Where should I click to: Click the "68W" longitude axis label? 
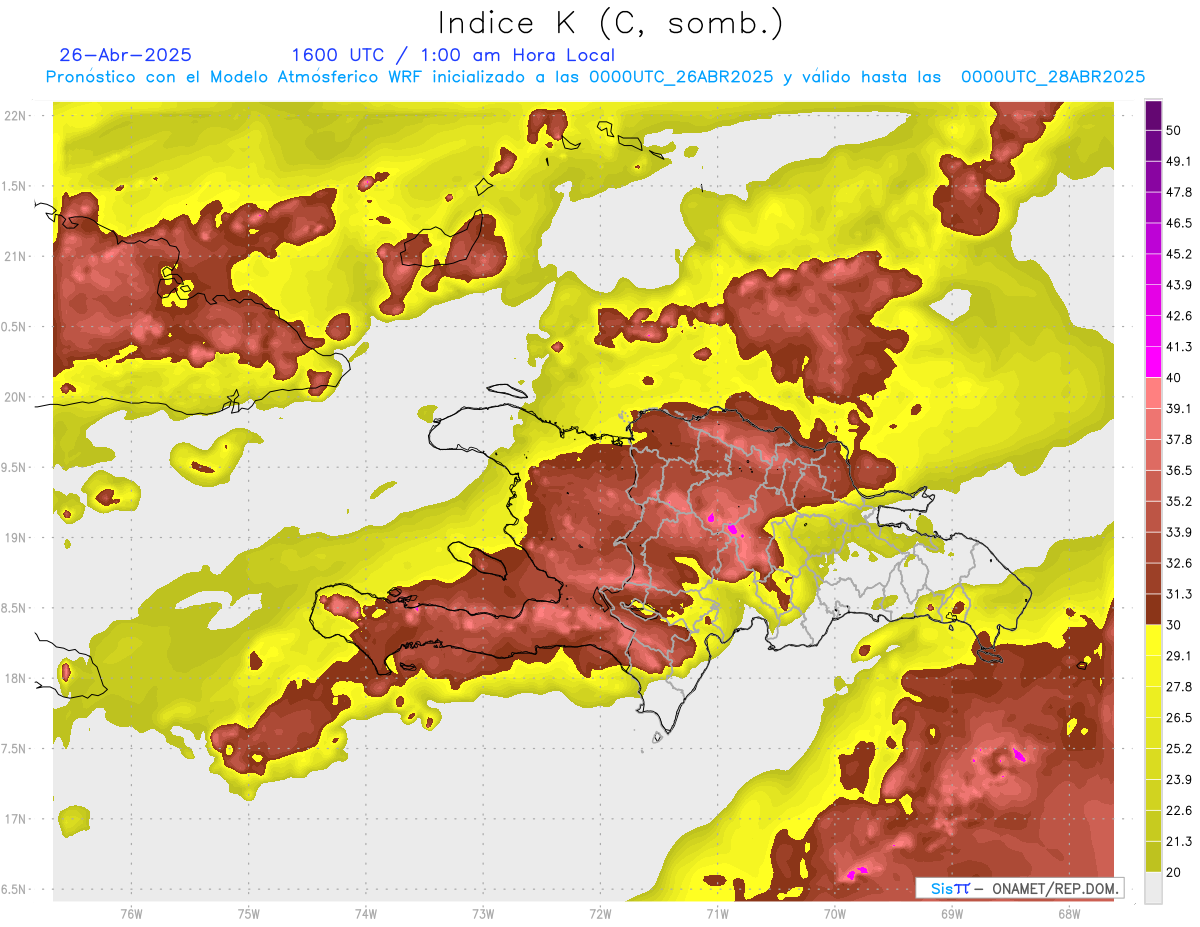pyautogui.click(x=1069, y=914)
